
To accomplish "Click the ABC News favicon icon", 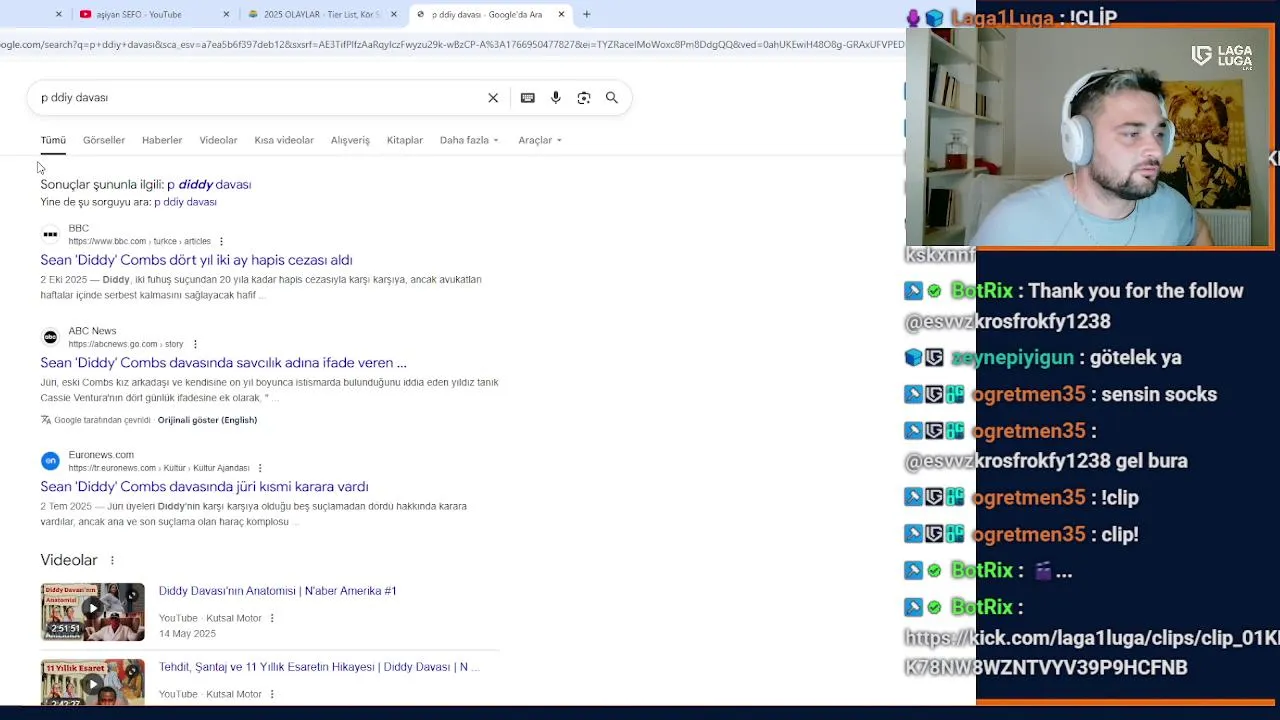I will (x=50, y=337).
